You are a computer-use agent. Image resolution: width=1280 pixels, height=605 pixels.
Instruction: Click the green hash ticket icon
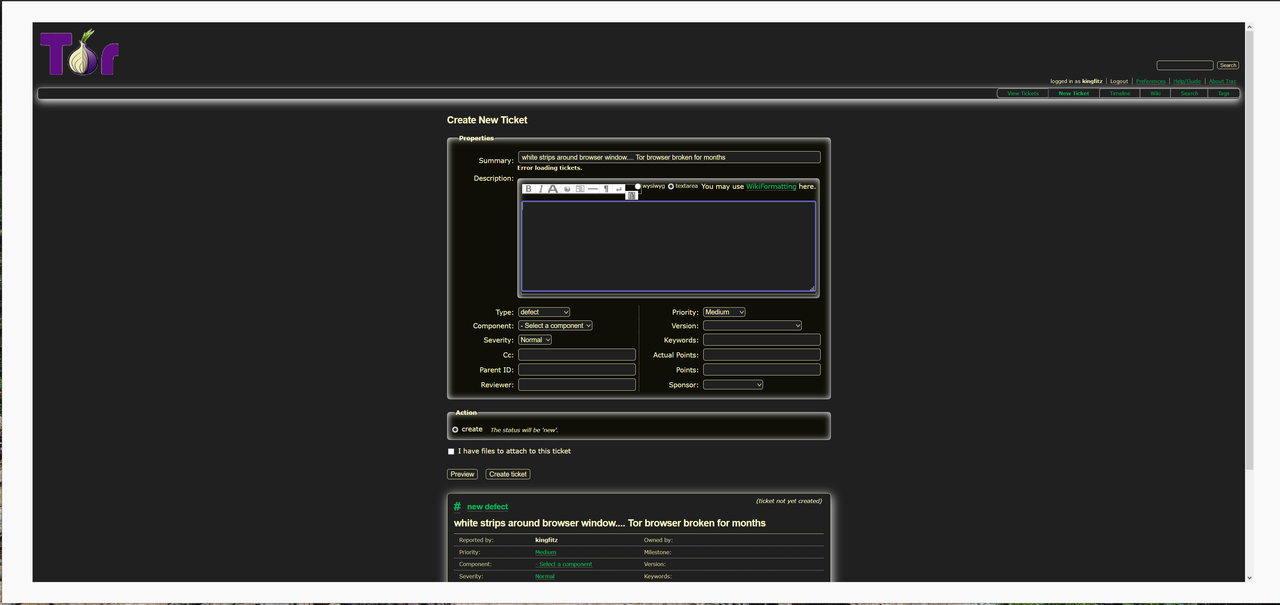pyautogui.click(x=457, y=506)
